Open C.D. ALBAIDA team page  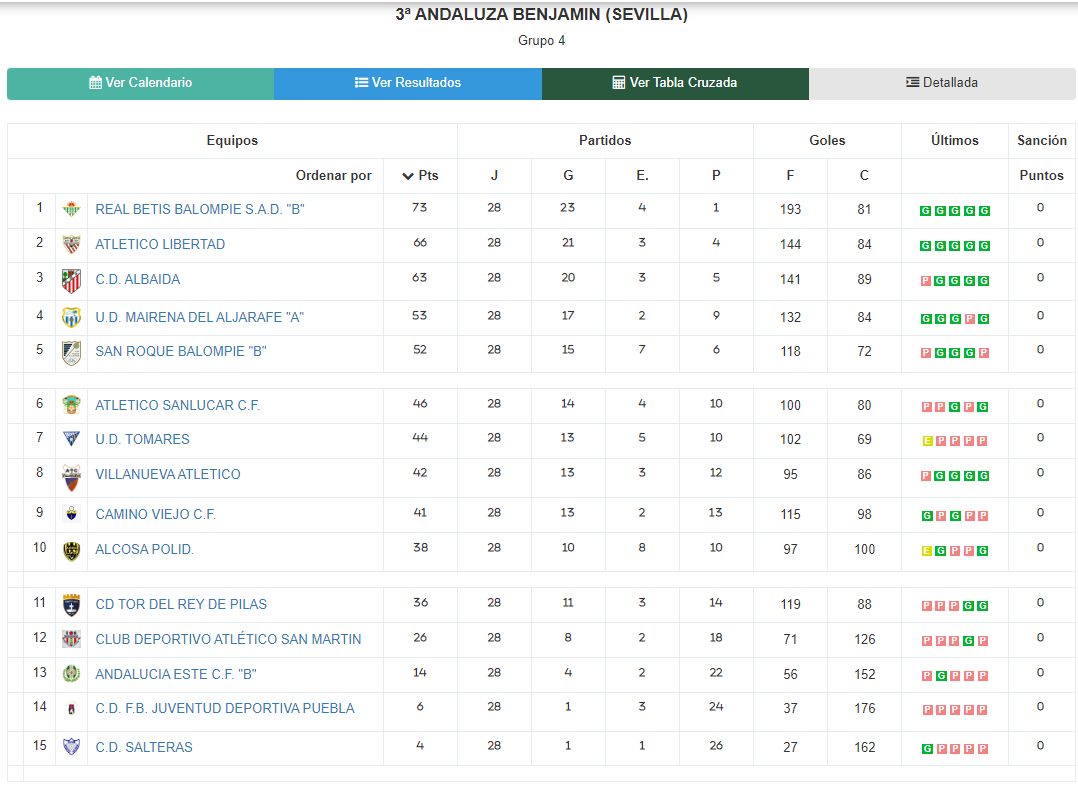[138, 279]
